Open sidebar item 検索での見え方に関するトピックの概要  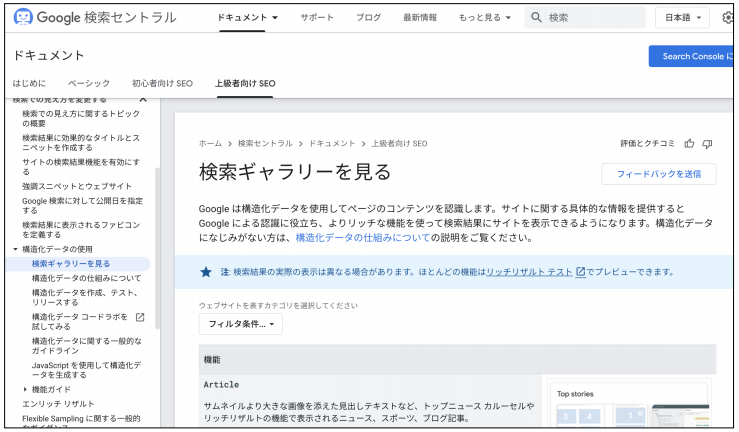point(81,119)
